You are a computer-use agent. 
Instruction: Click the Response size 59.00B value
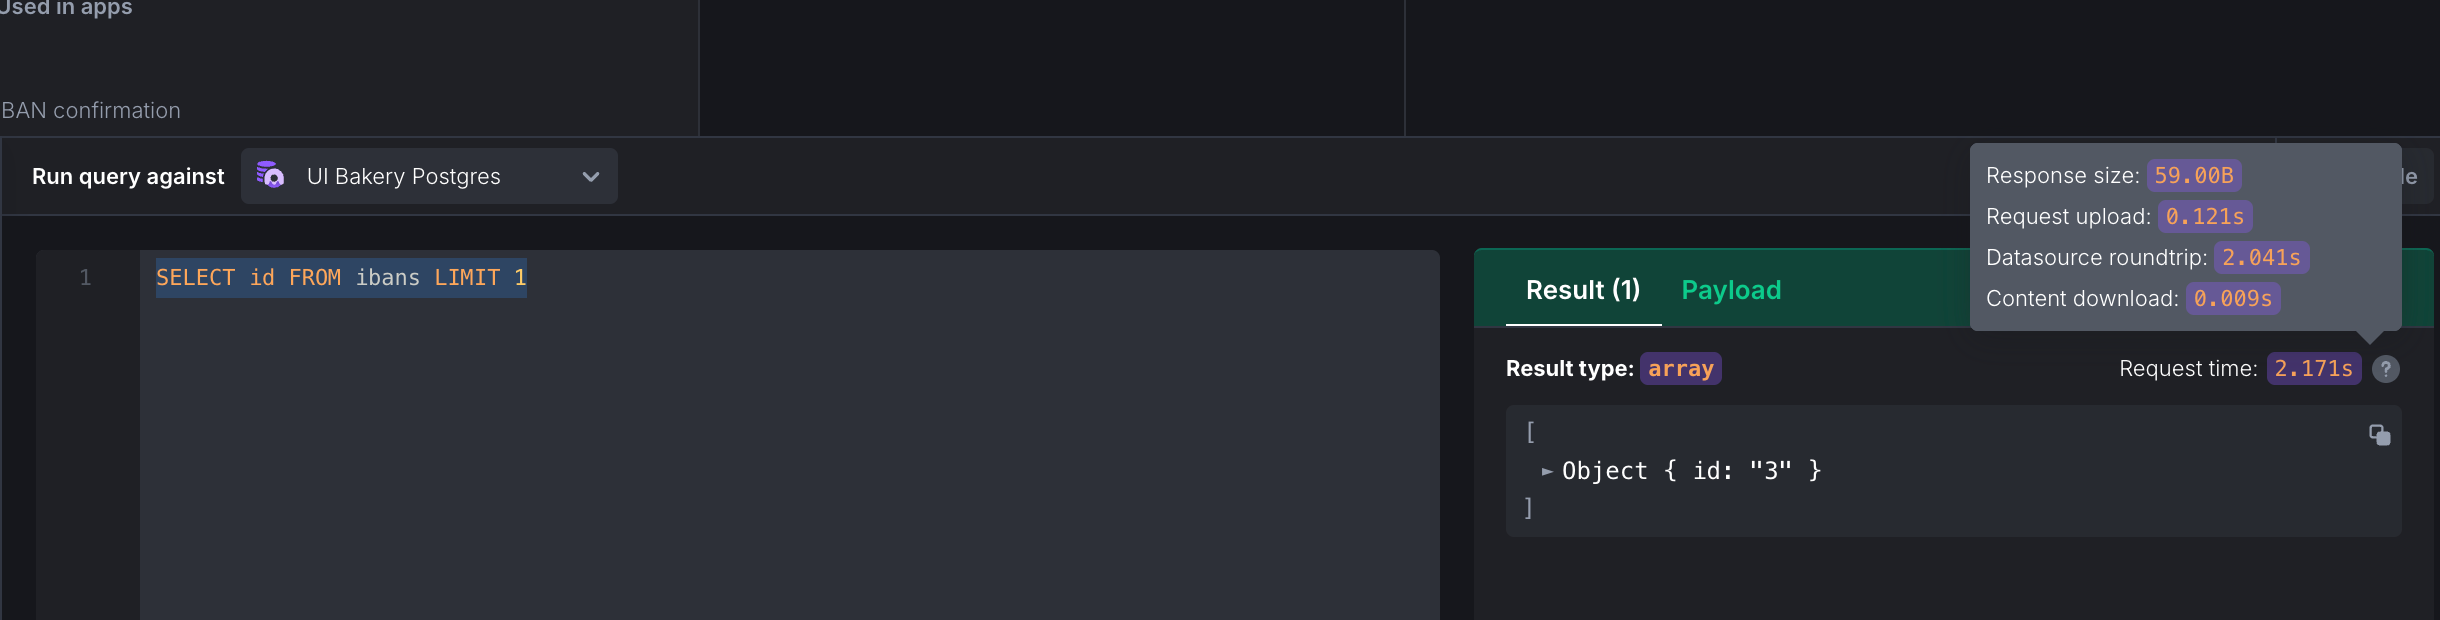[2194, 176]
